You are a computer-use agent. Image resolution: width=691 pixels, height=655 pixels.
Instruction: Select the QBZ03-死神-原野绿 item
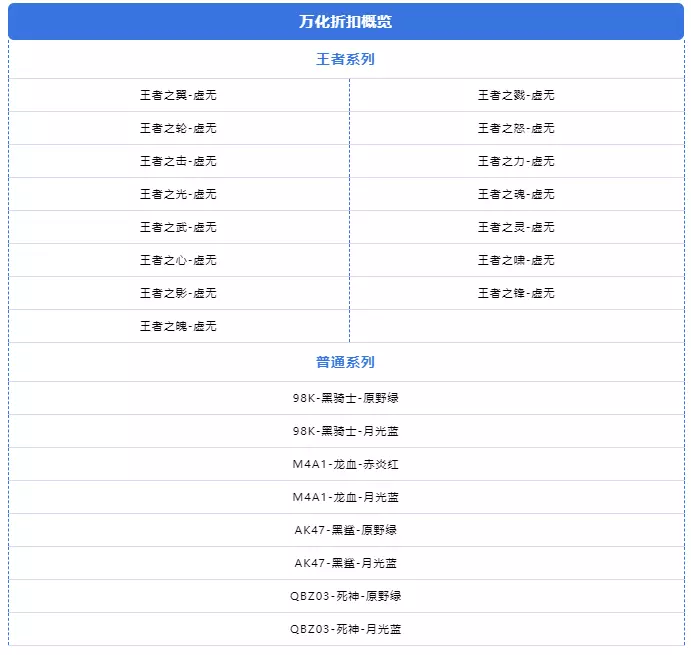point(346,596)
